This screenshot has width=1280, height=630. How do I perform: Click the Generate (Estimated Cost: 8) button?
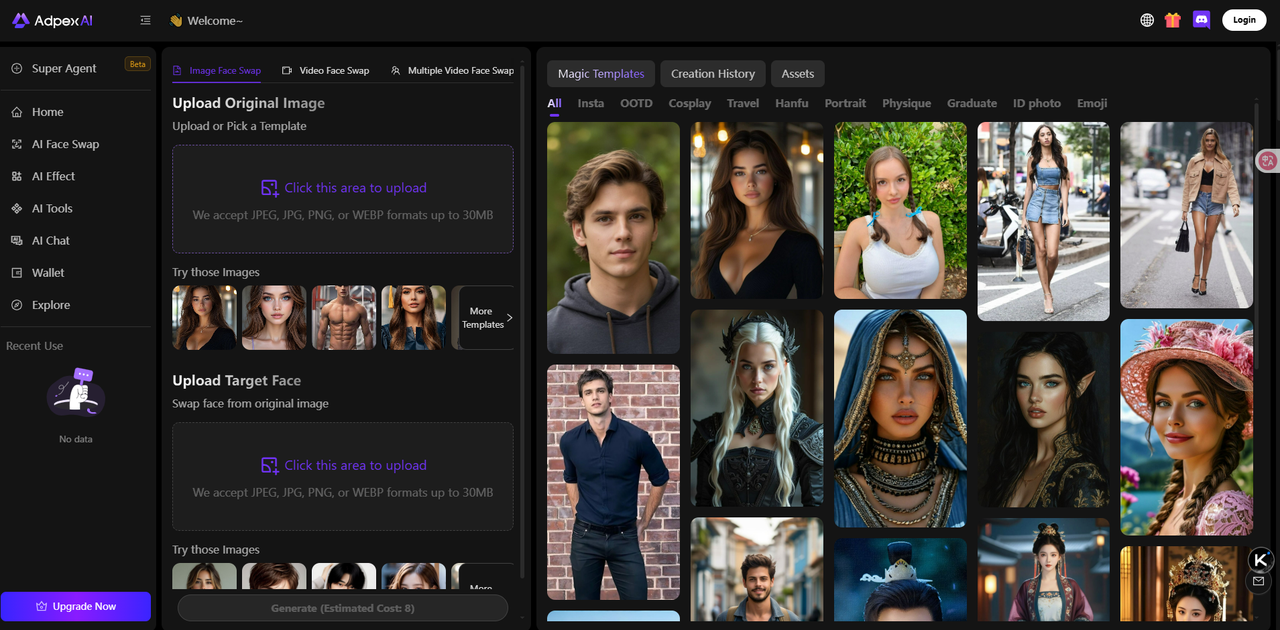coord(343,607)
